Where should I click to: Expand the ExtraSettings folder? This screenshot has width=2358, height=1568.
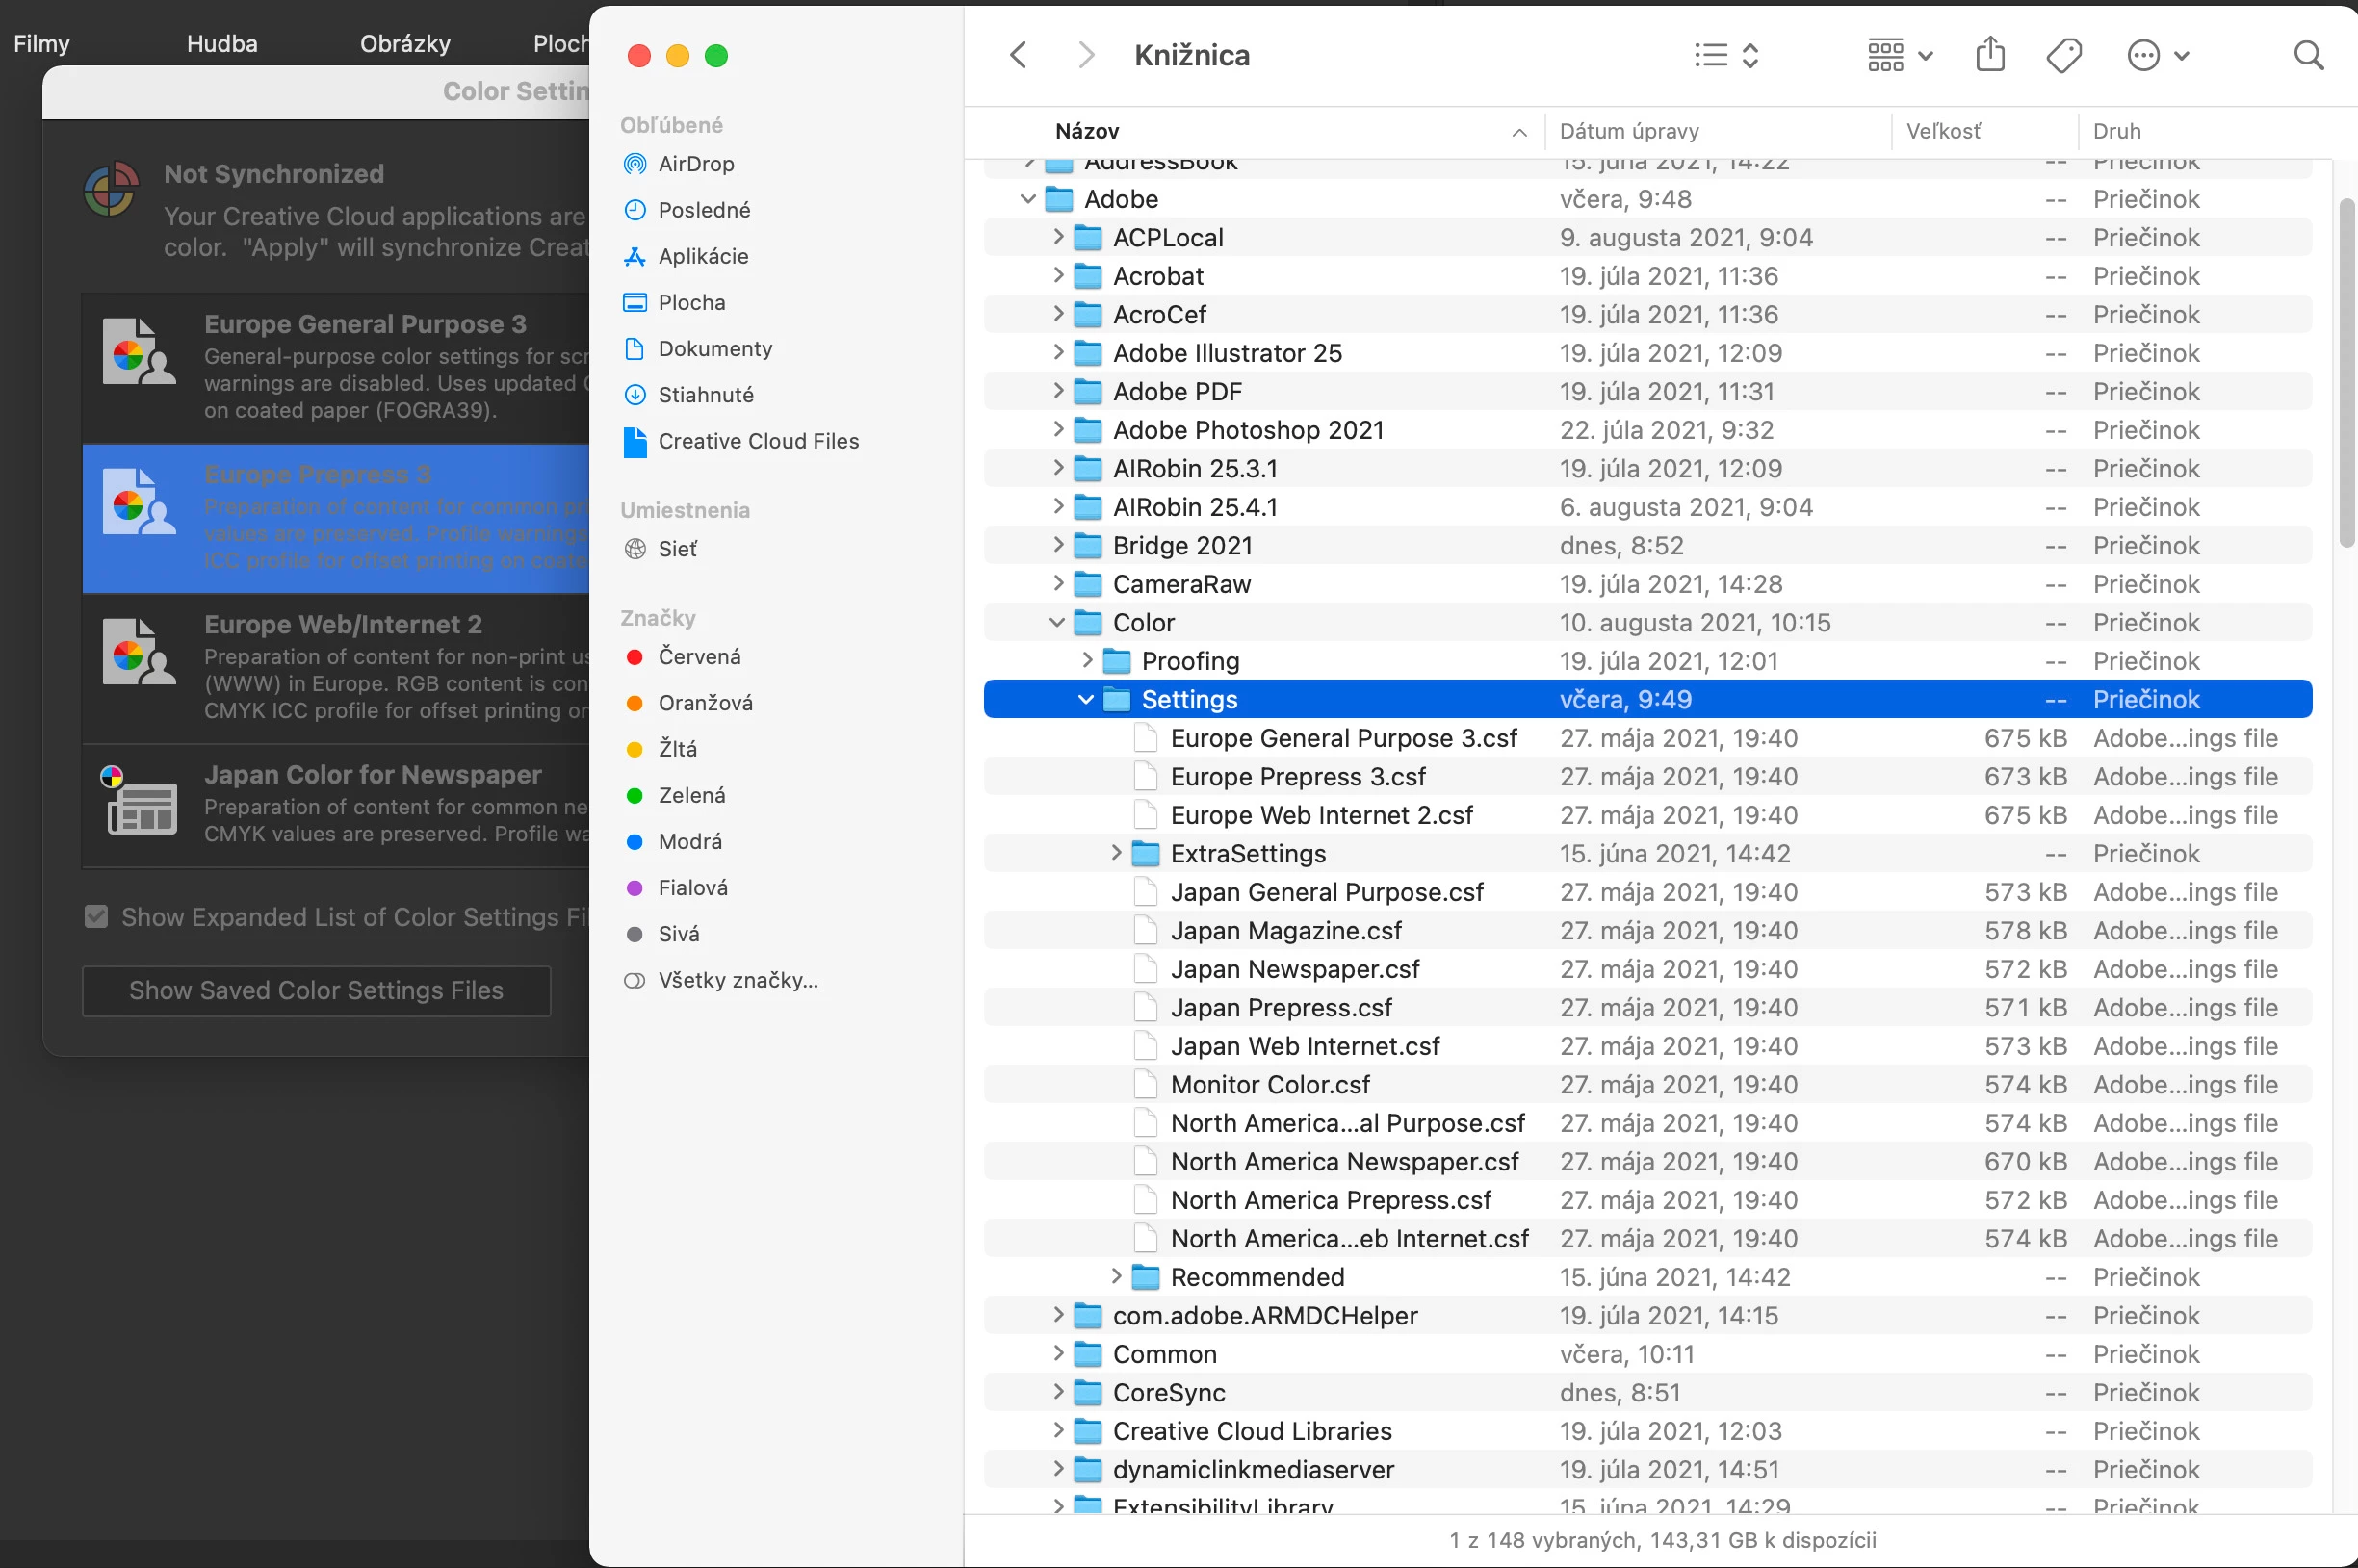[1116, 854]
